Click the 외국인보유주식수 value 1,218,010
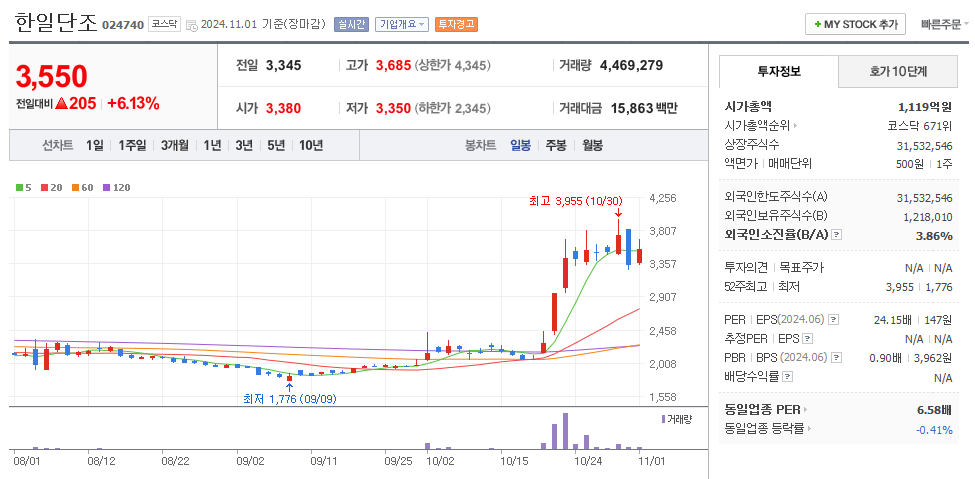The height and width of the screenshot is (479, 975). [928, 216]
